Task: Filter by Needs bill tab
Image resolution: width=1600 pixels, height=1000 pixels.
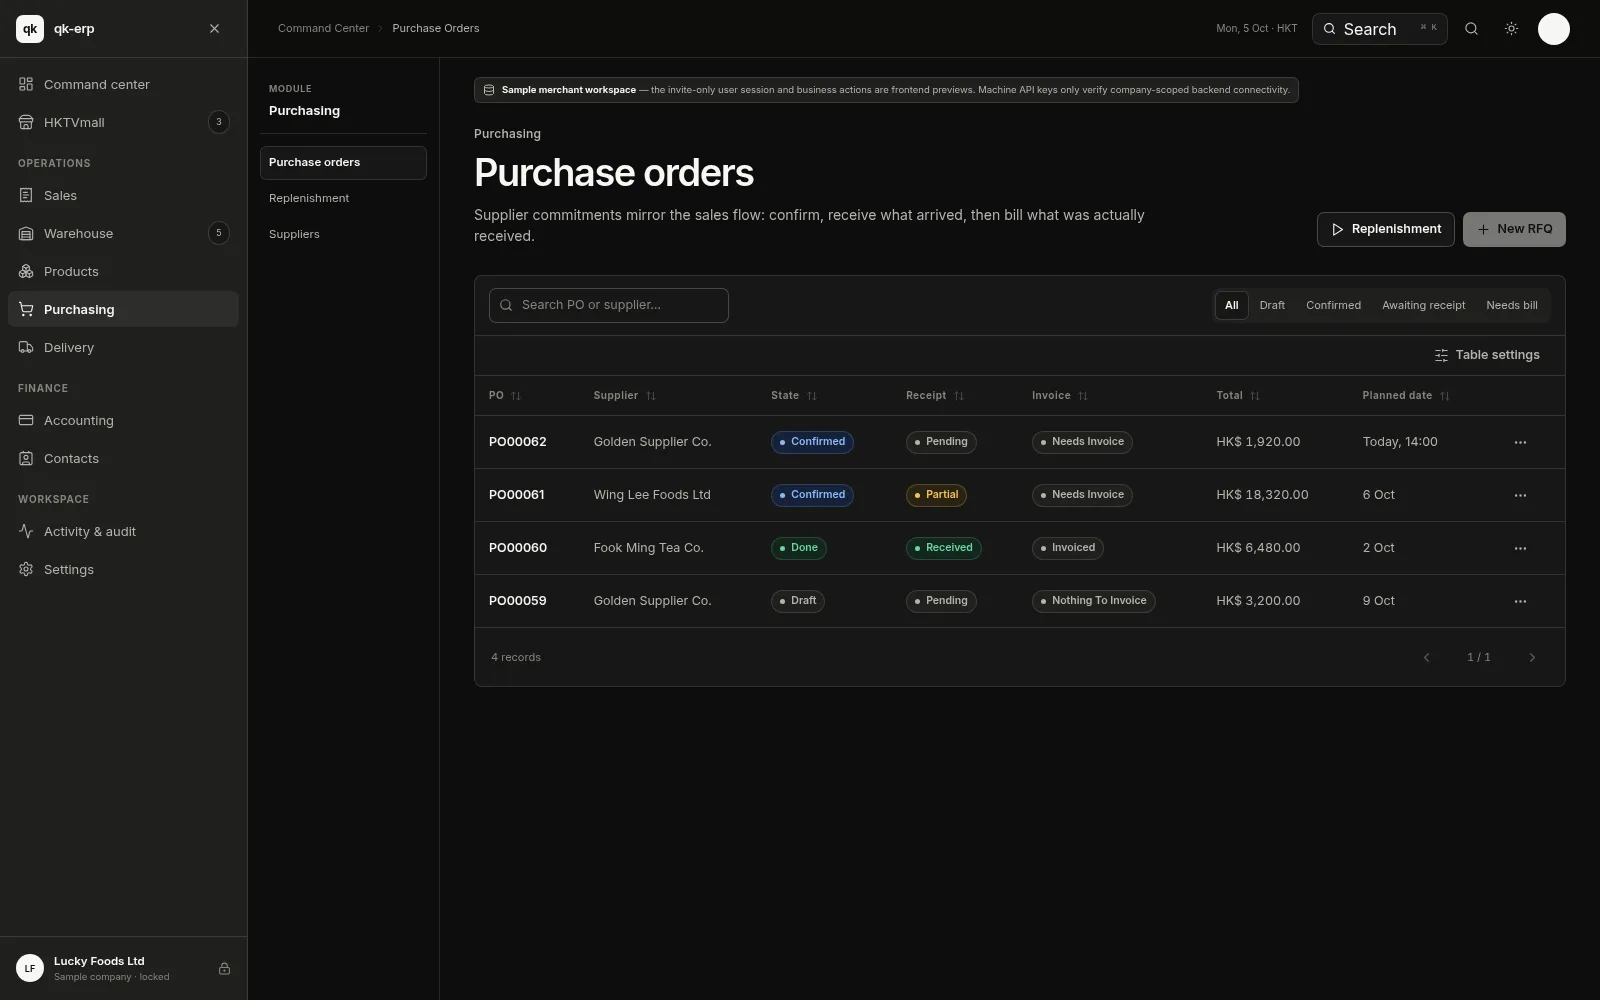Action: [x=1511, y=305]
